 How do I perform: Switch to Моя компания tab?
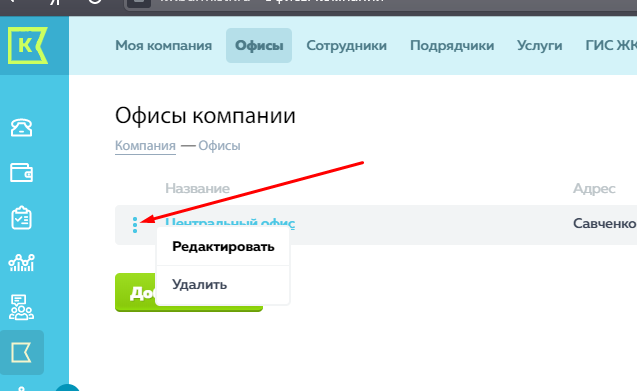[x=163, y=46]
